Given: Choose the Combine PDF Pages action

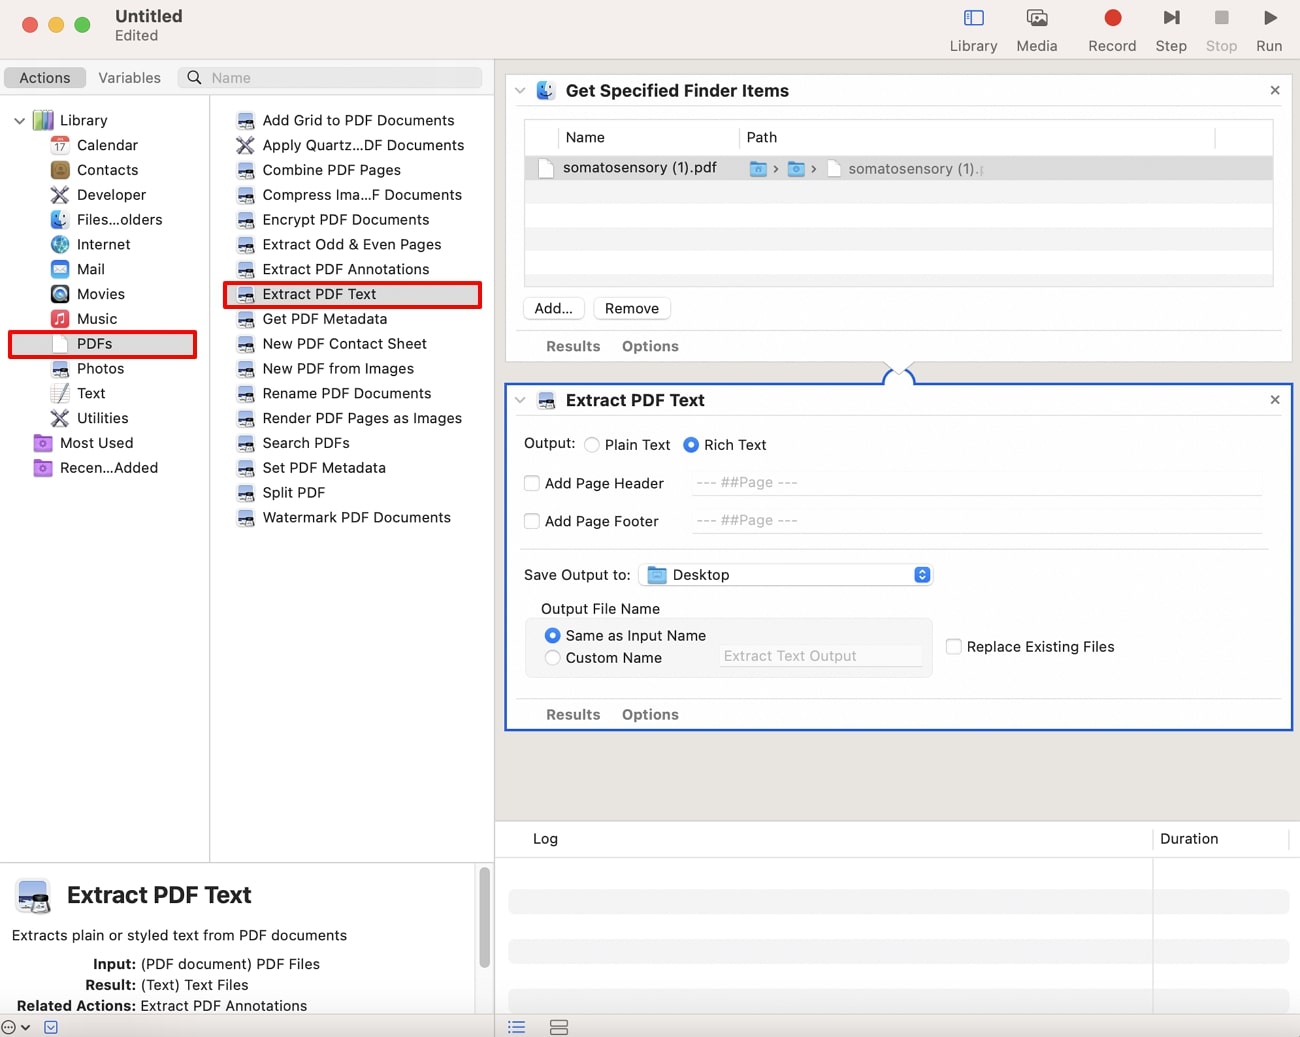Looking at the screenshot, I should click(x=331, y=170).
